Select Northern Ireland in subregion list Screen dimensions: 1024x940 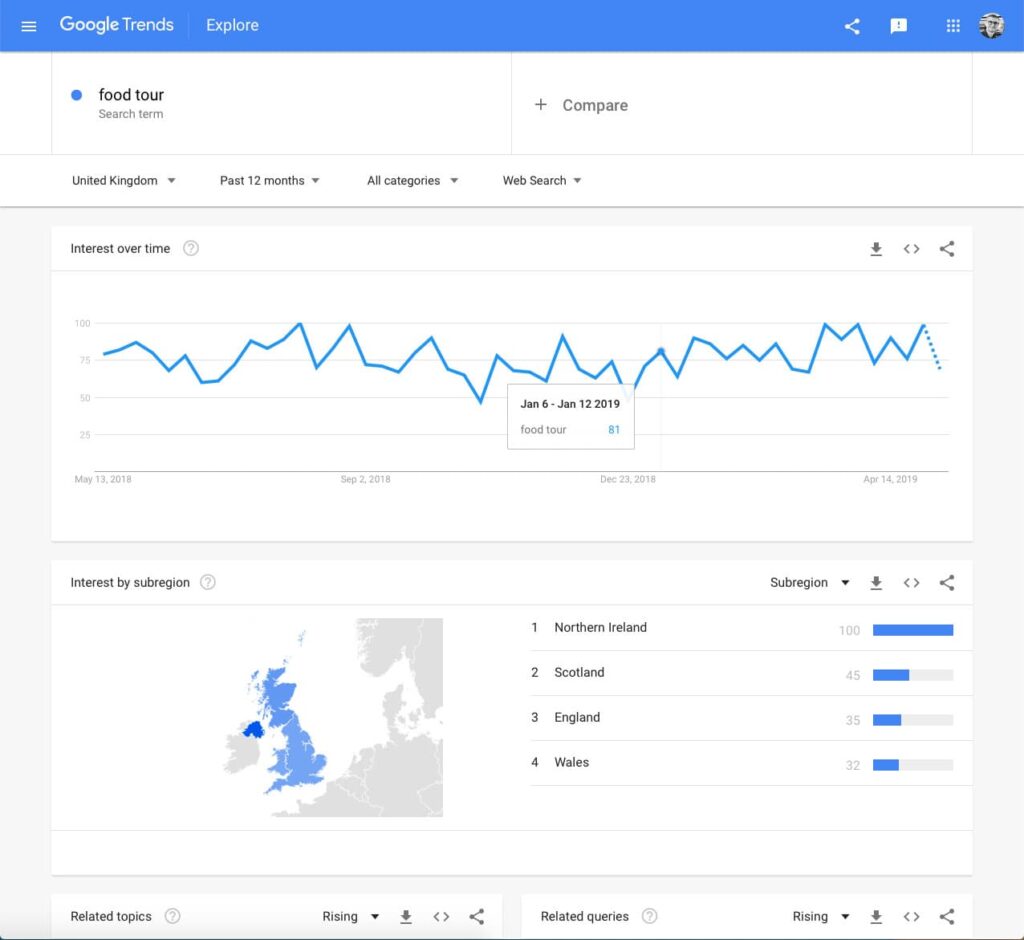pos(600,628)
